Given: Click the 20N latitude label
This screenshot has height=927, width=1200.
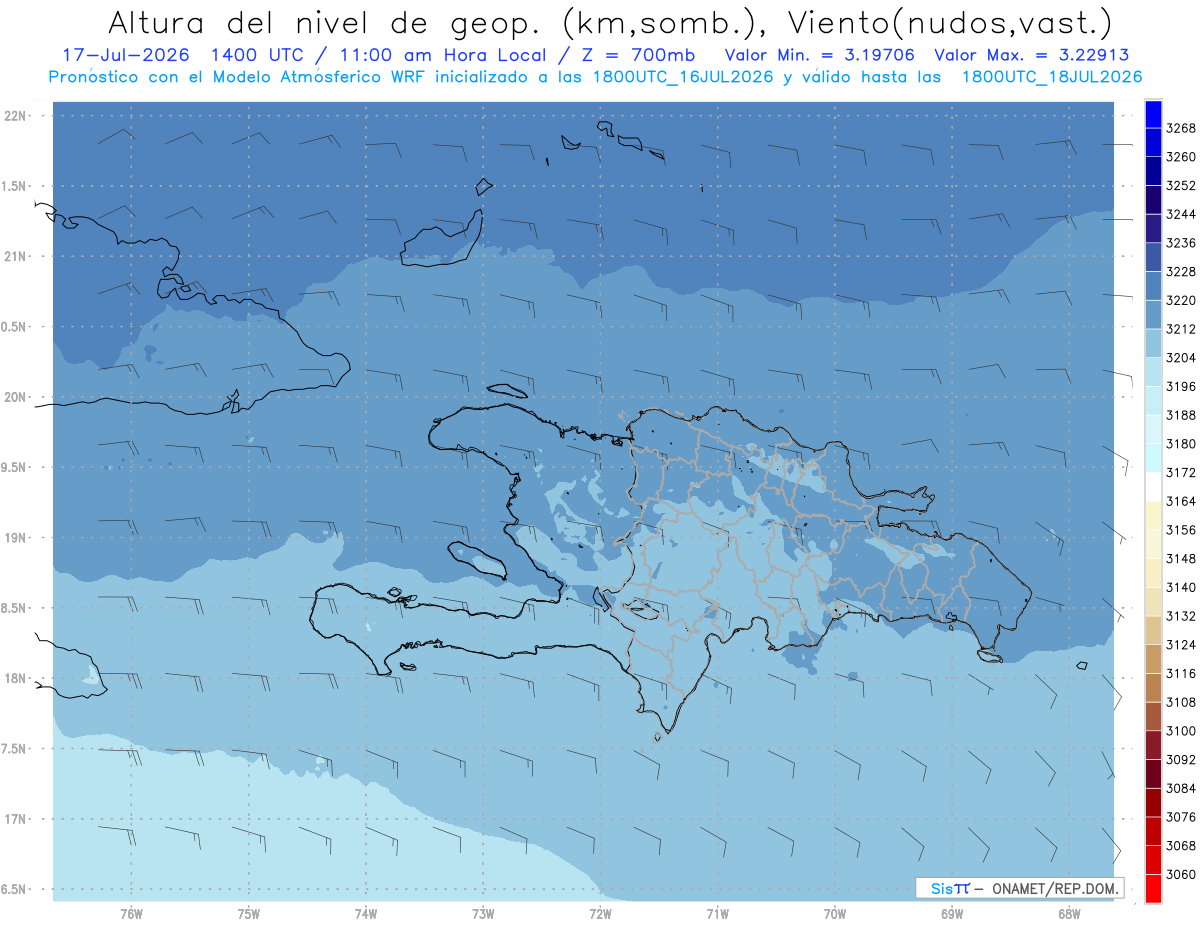Looking at the screenshot, I should click(17, 397).
